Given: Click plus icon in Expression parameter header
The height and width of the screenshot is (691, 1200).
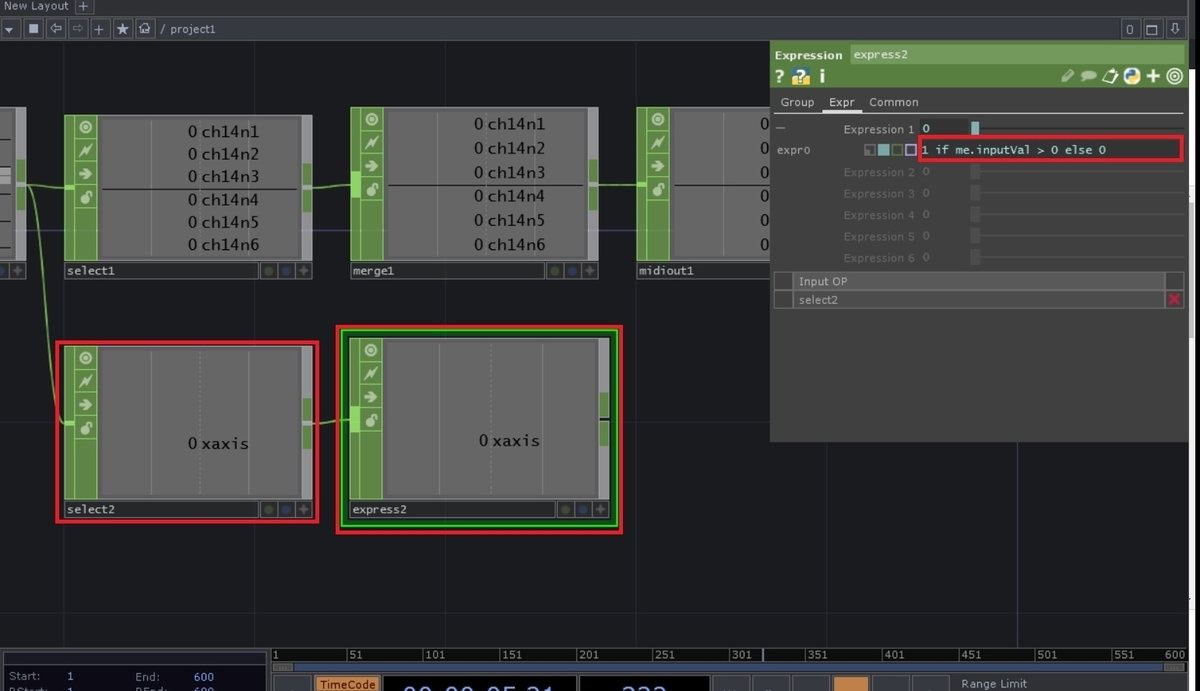Looking at the screenshot, I should pyautogui.click(x=1154, y=76).
